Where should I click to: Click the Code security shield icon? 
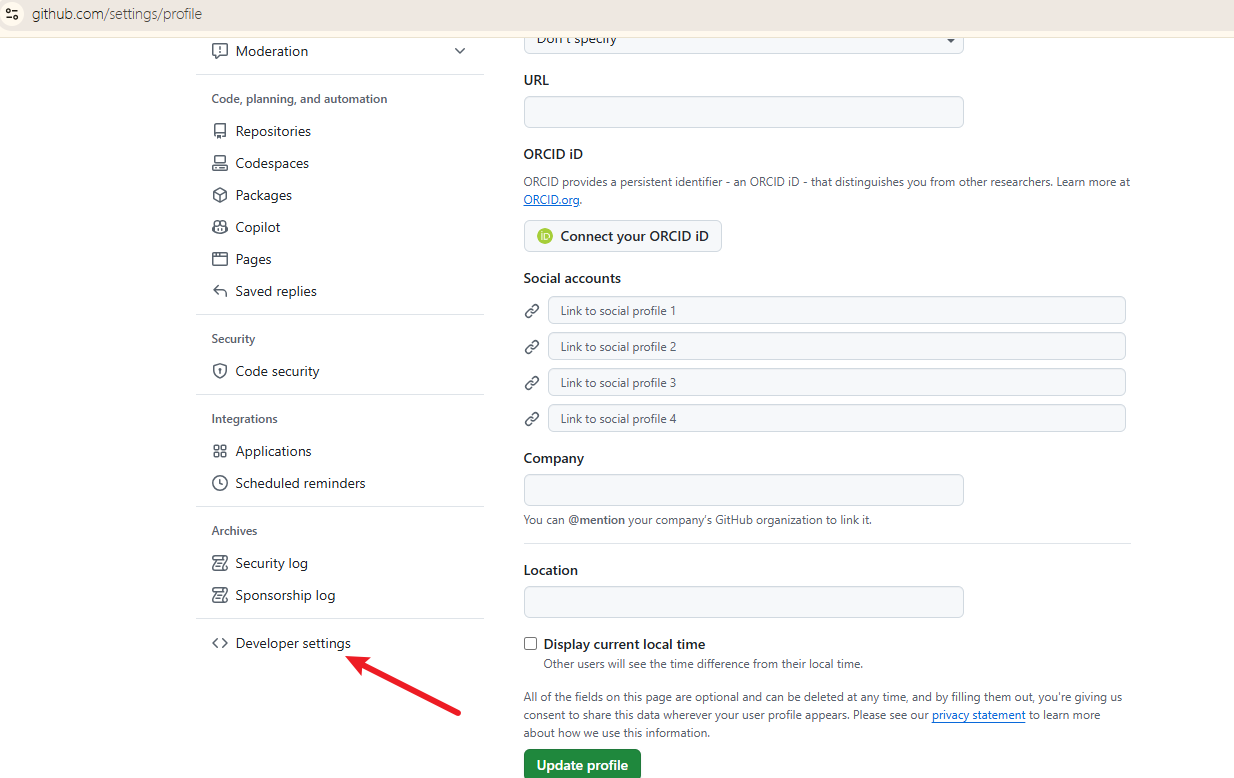[220, 371]
